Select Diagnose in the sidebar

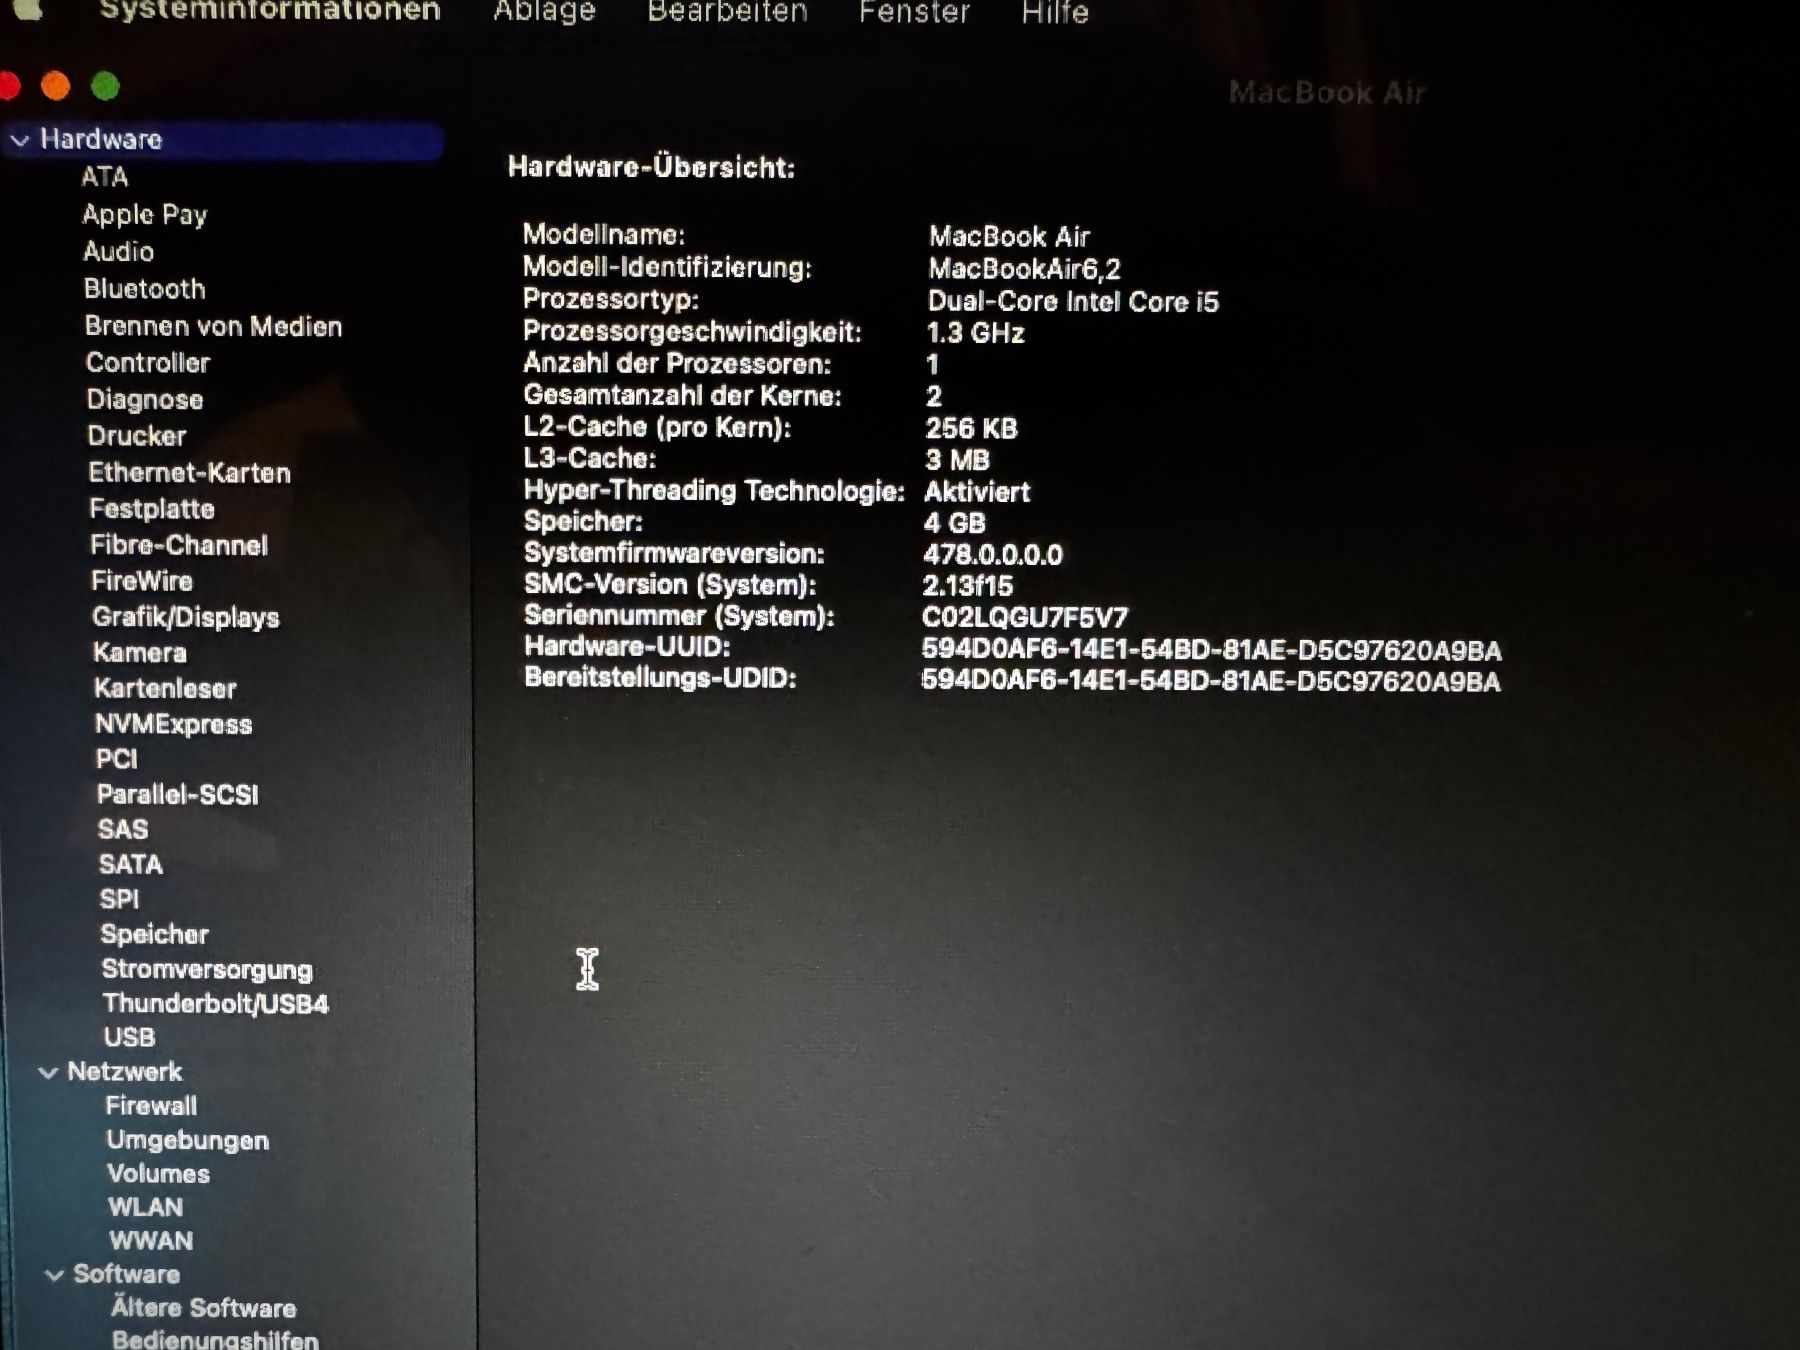[145, 400]
